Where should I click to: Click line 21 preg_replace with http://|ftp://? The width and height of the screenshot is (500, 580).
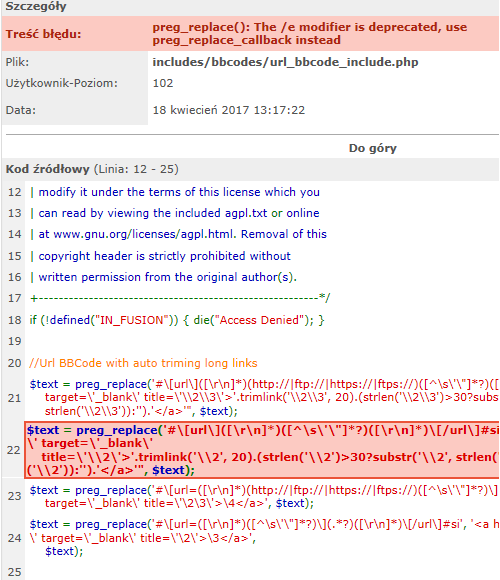(x=264, y=398)
